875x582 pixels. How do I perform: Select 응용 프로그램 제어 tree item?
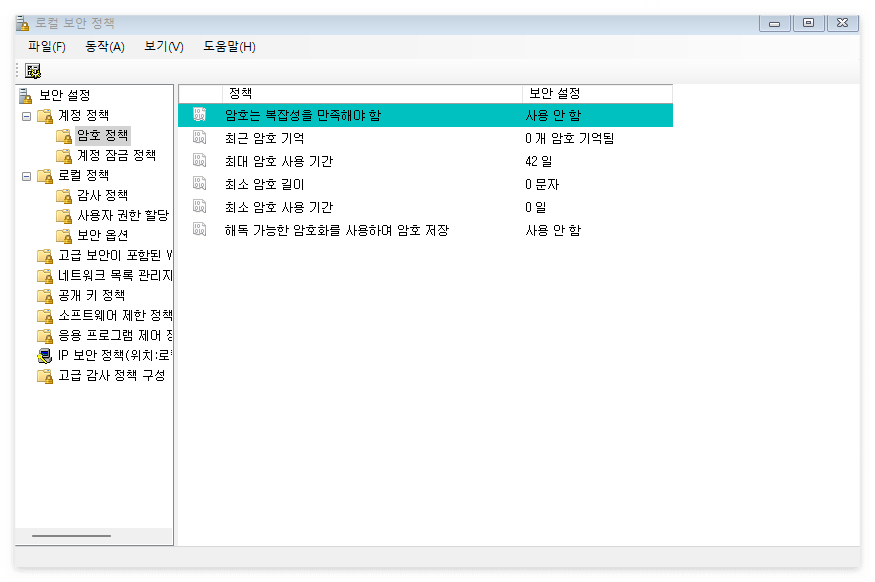[x=115, y=335]
